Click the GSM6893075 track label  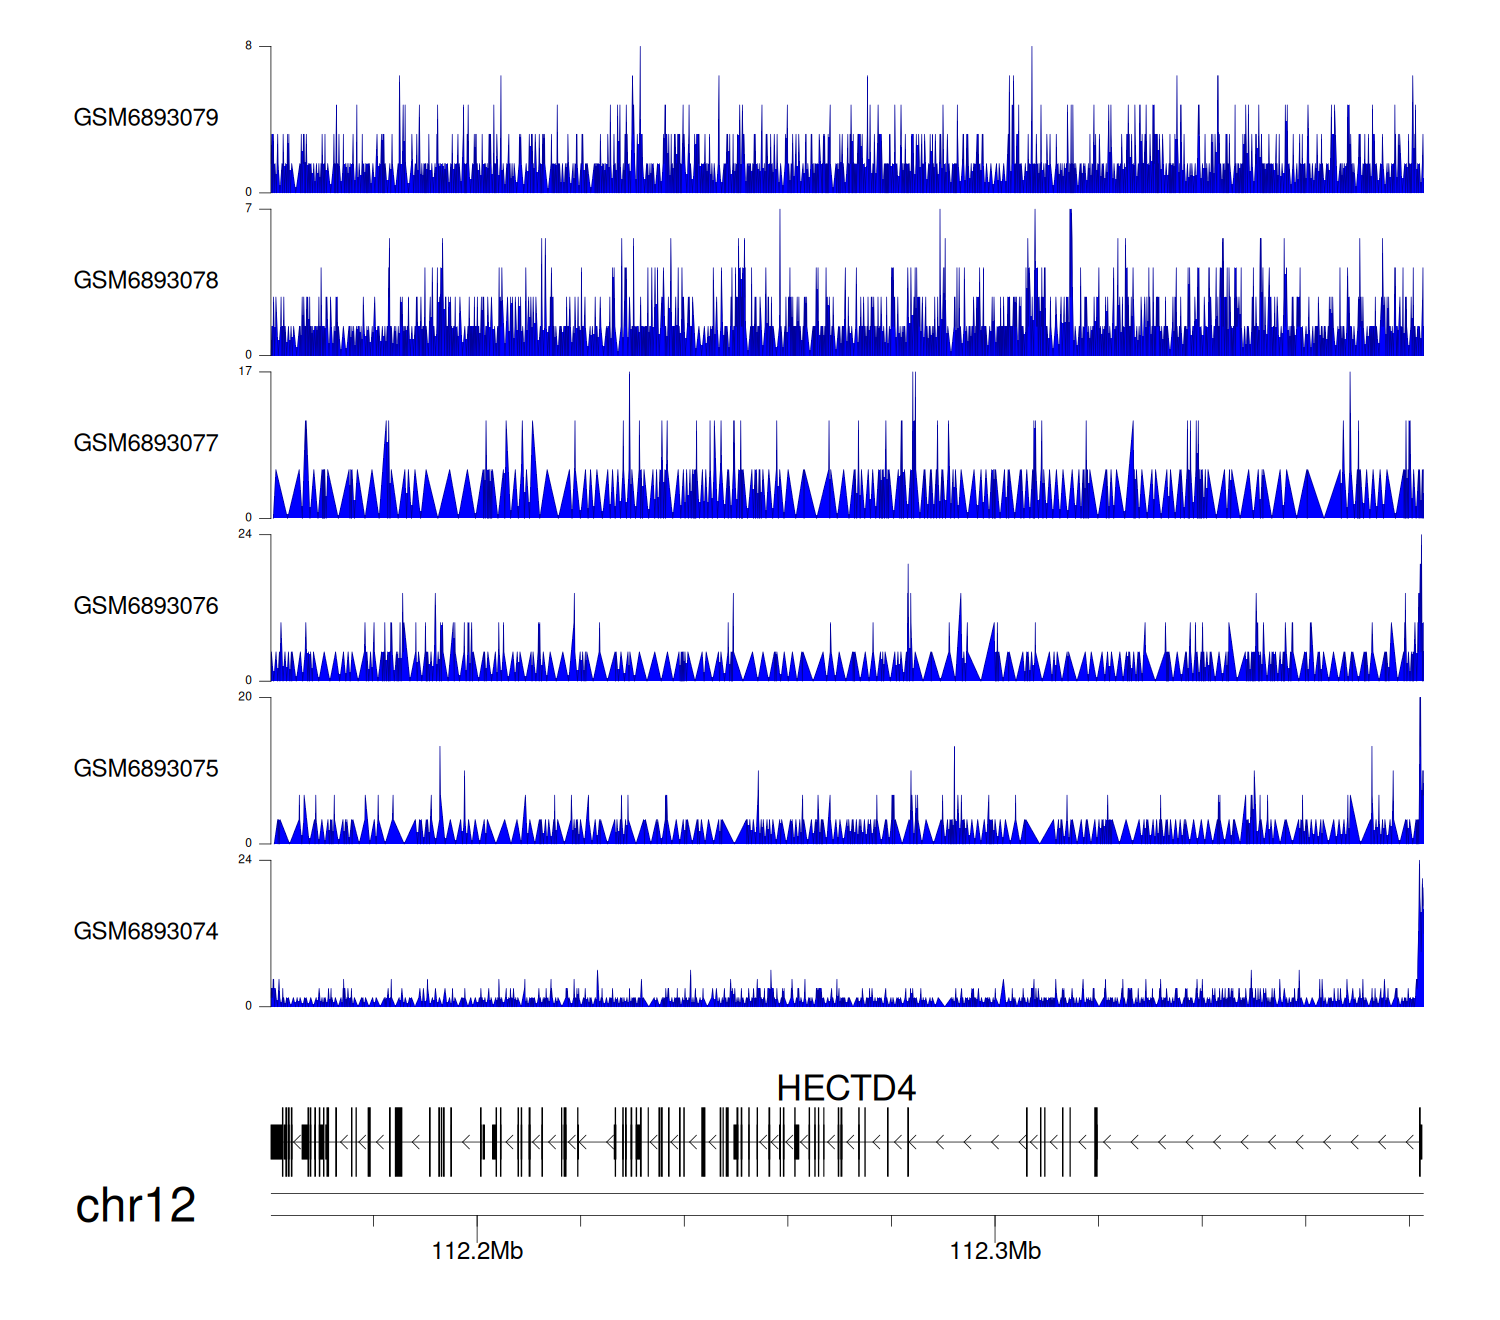click(x=146, y=769)
